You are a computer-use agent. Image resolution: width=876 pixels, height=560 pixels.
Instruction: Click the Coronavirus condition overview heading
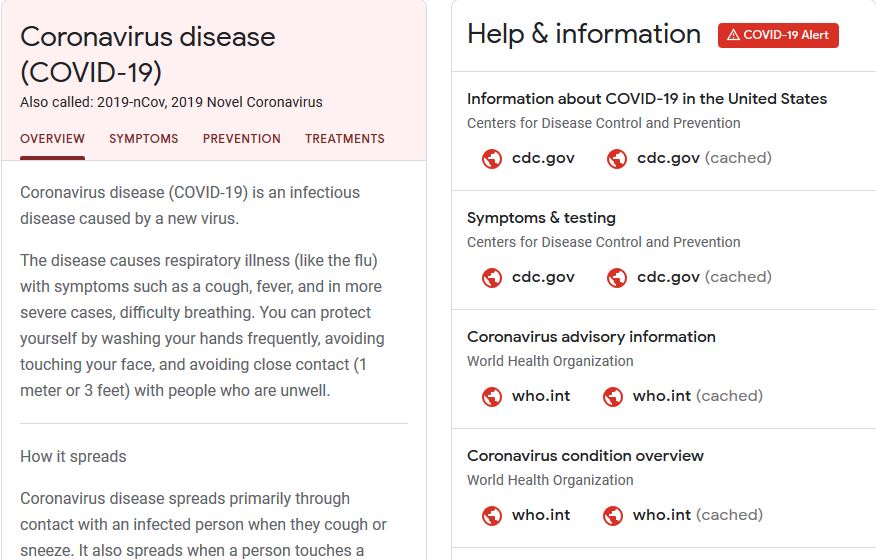(x=585, y=456)
